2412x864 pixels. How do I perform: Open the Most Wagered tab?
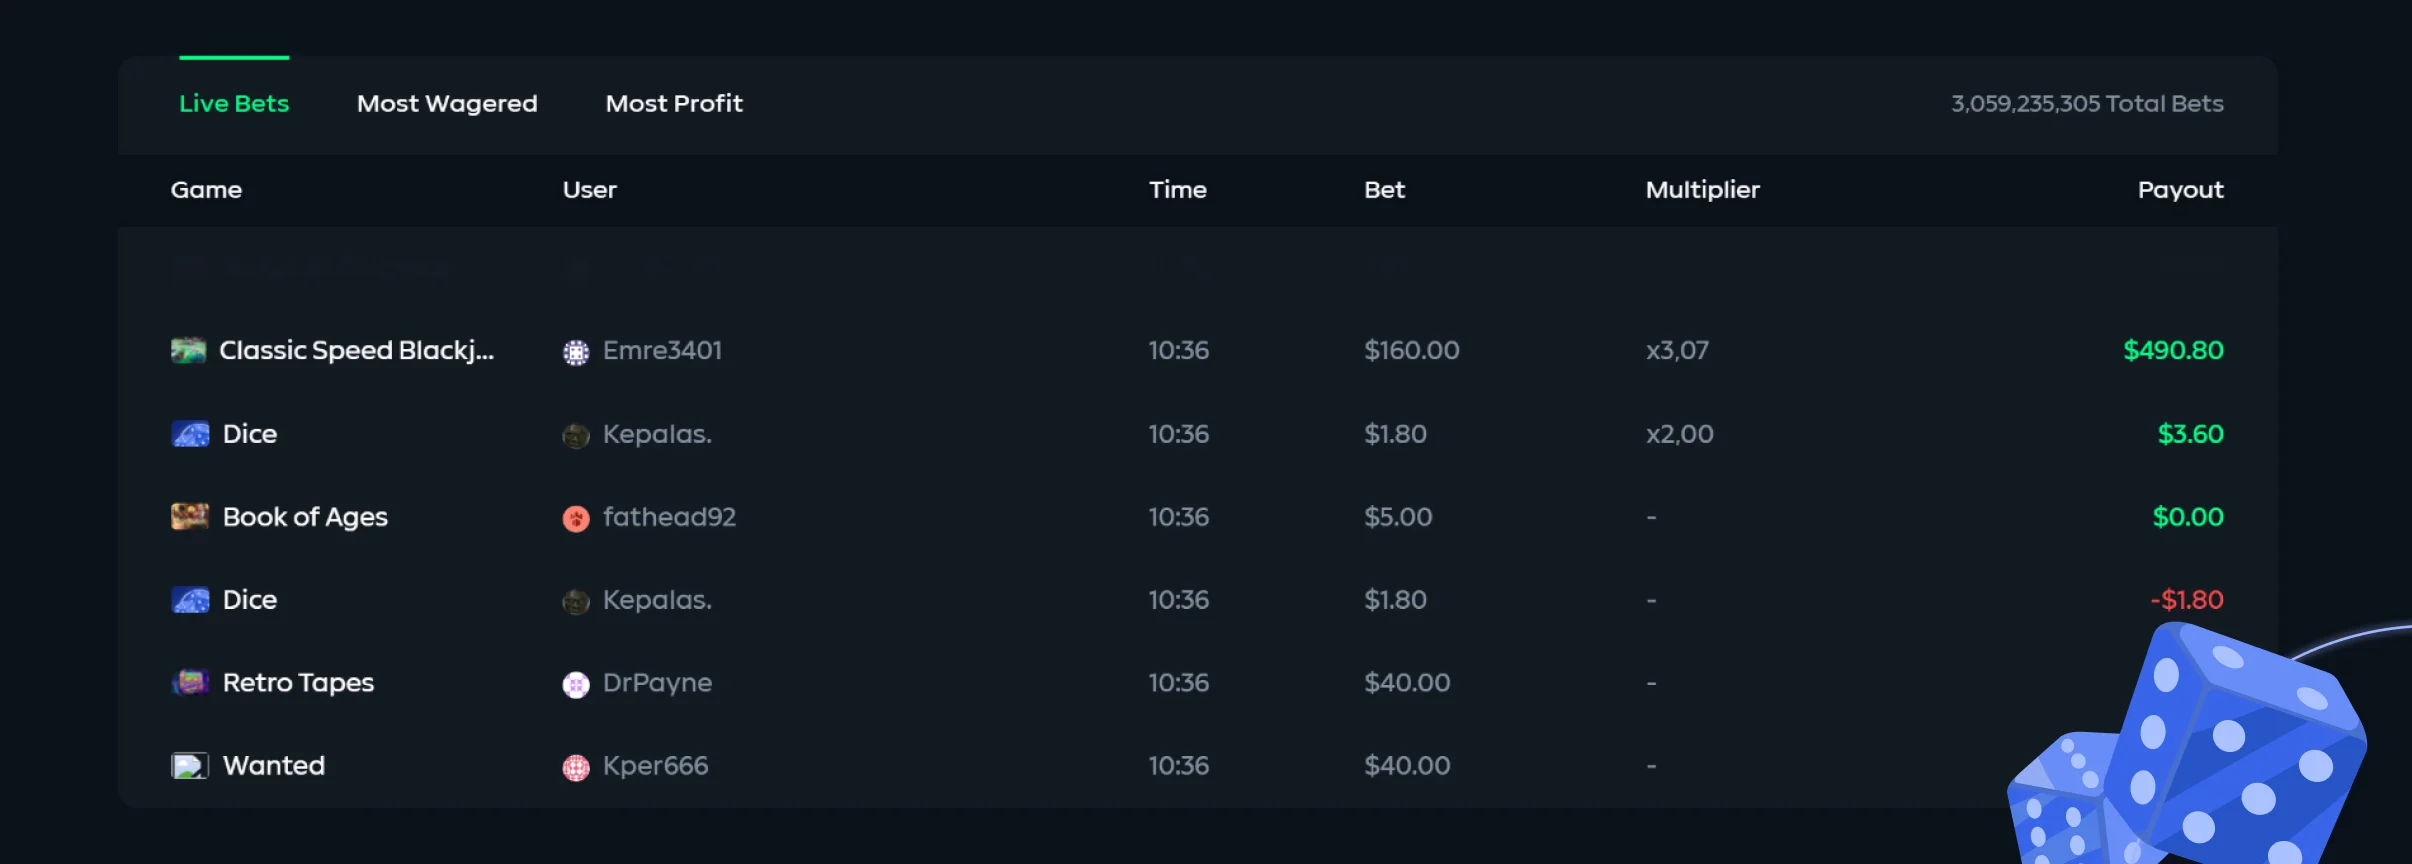(447, 104)
